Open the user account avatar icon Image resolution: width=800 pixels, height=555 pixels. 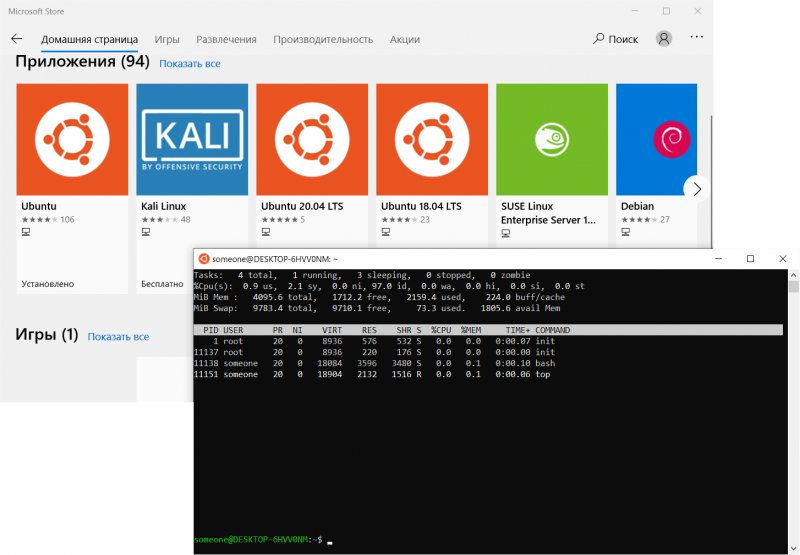click(664, 39)
